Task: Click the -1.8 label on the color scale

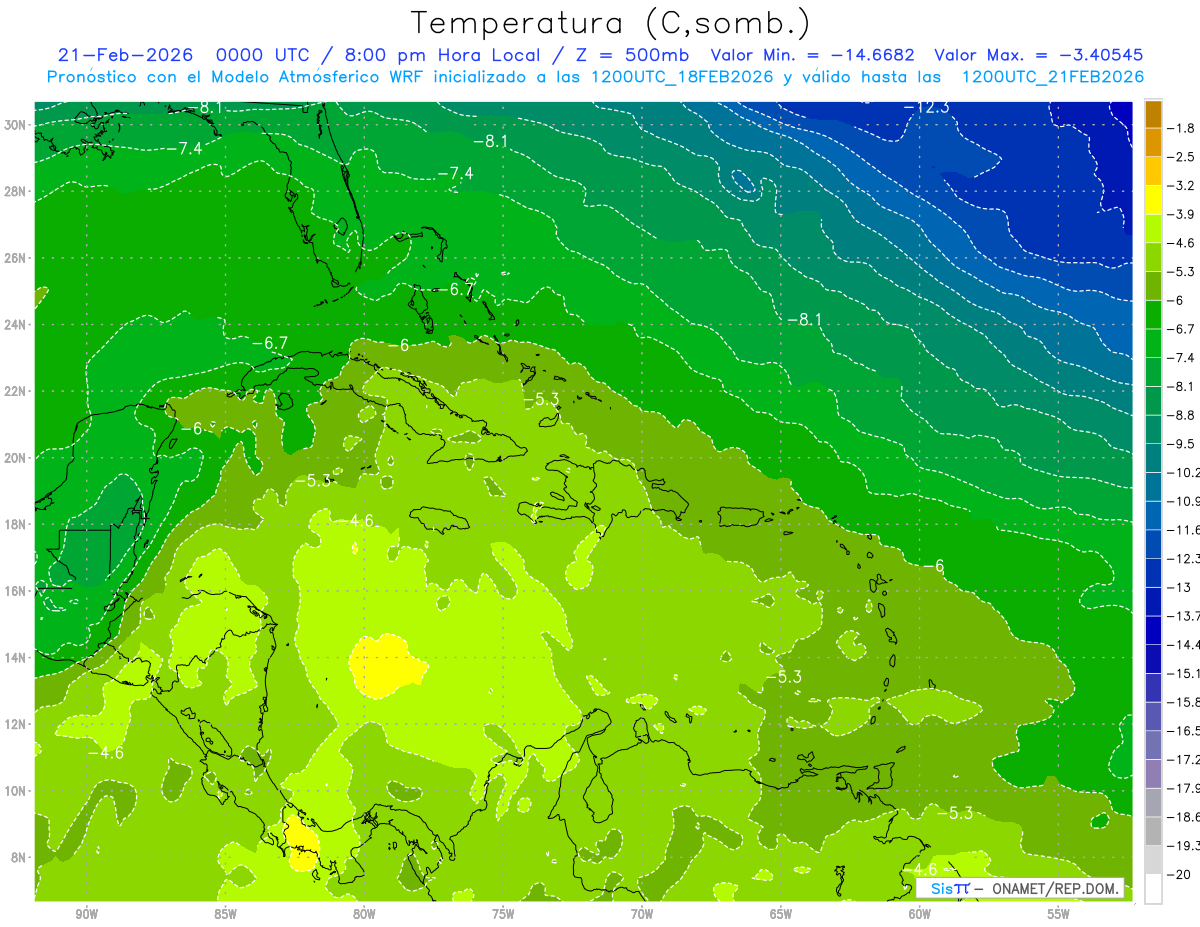Action: 1183,128
